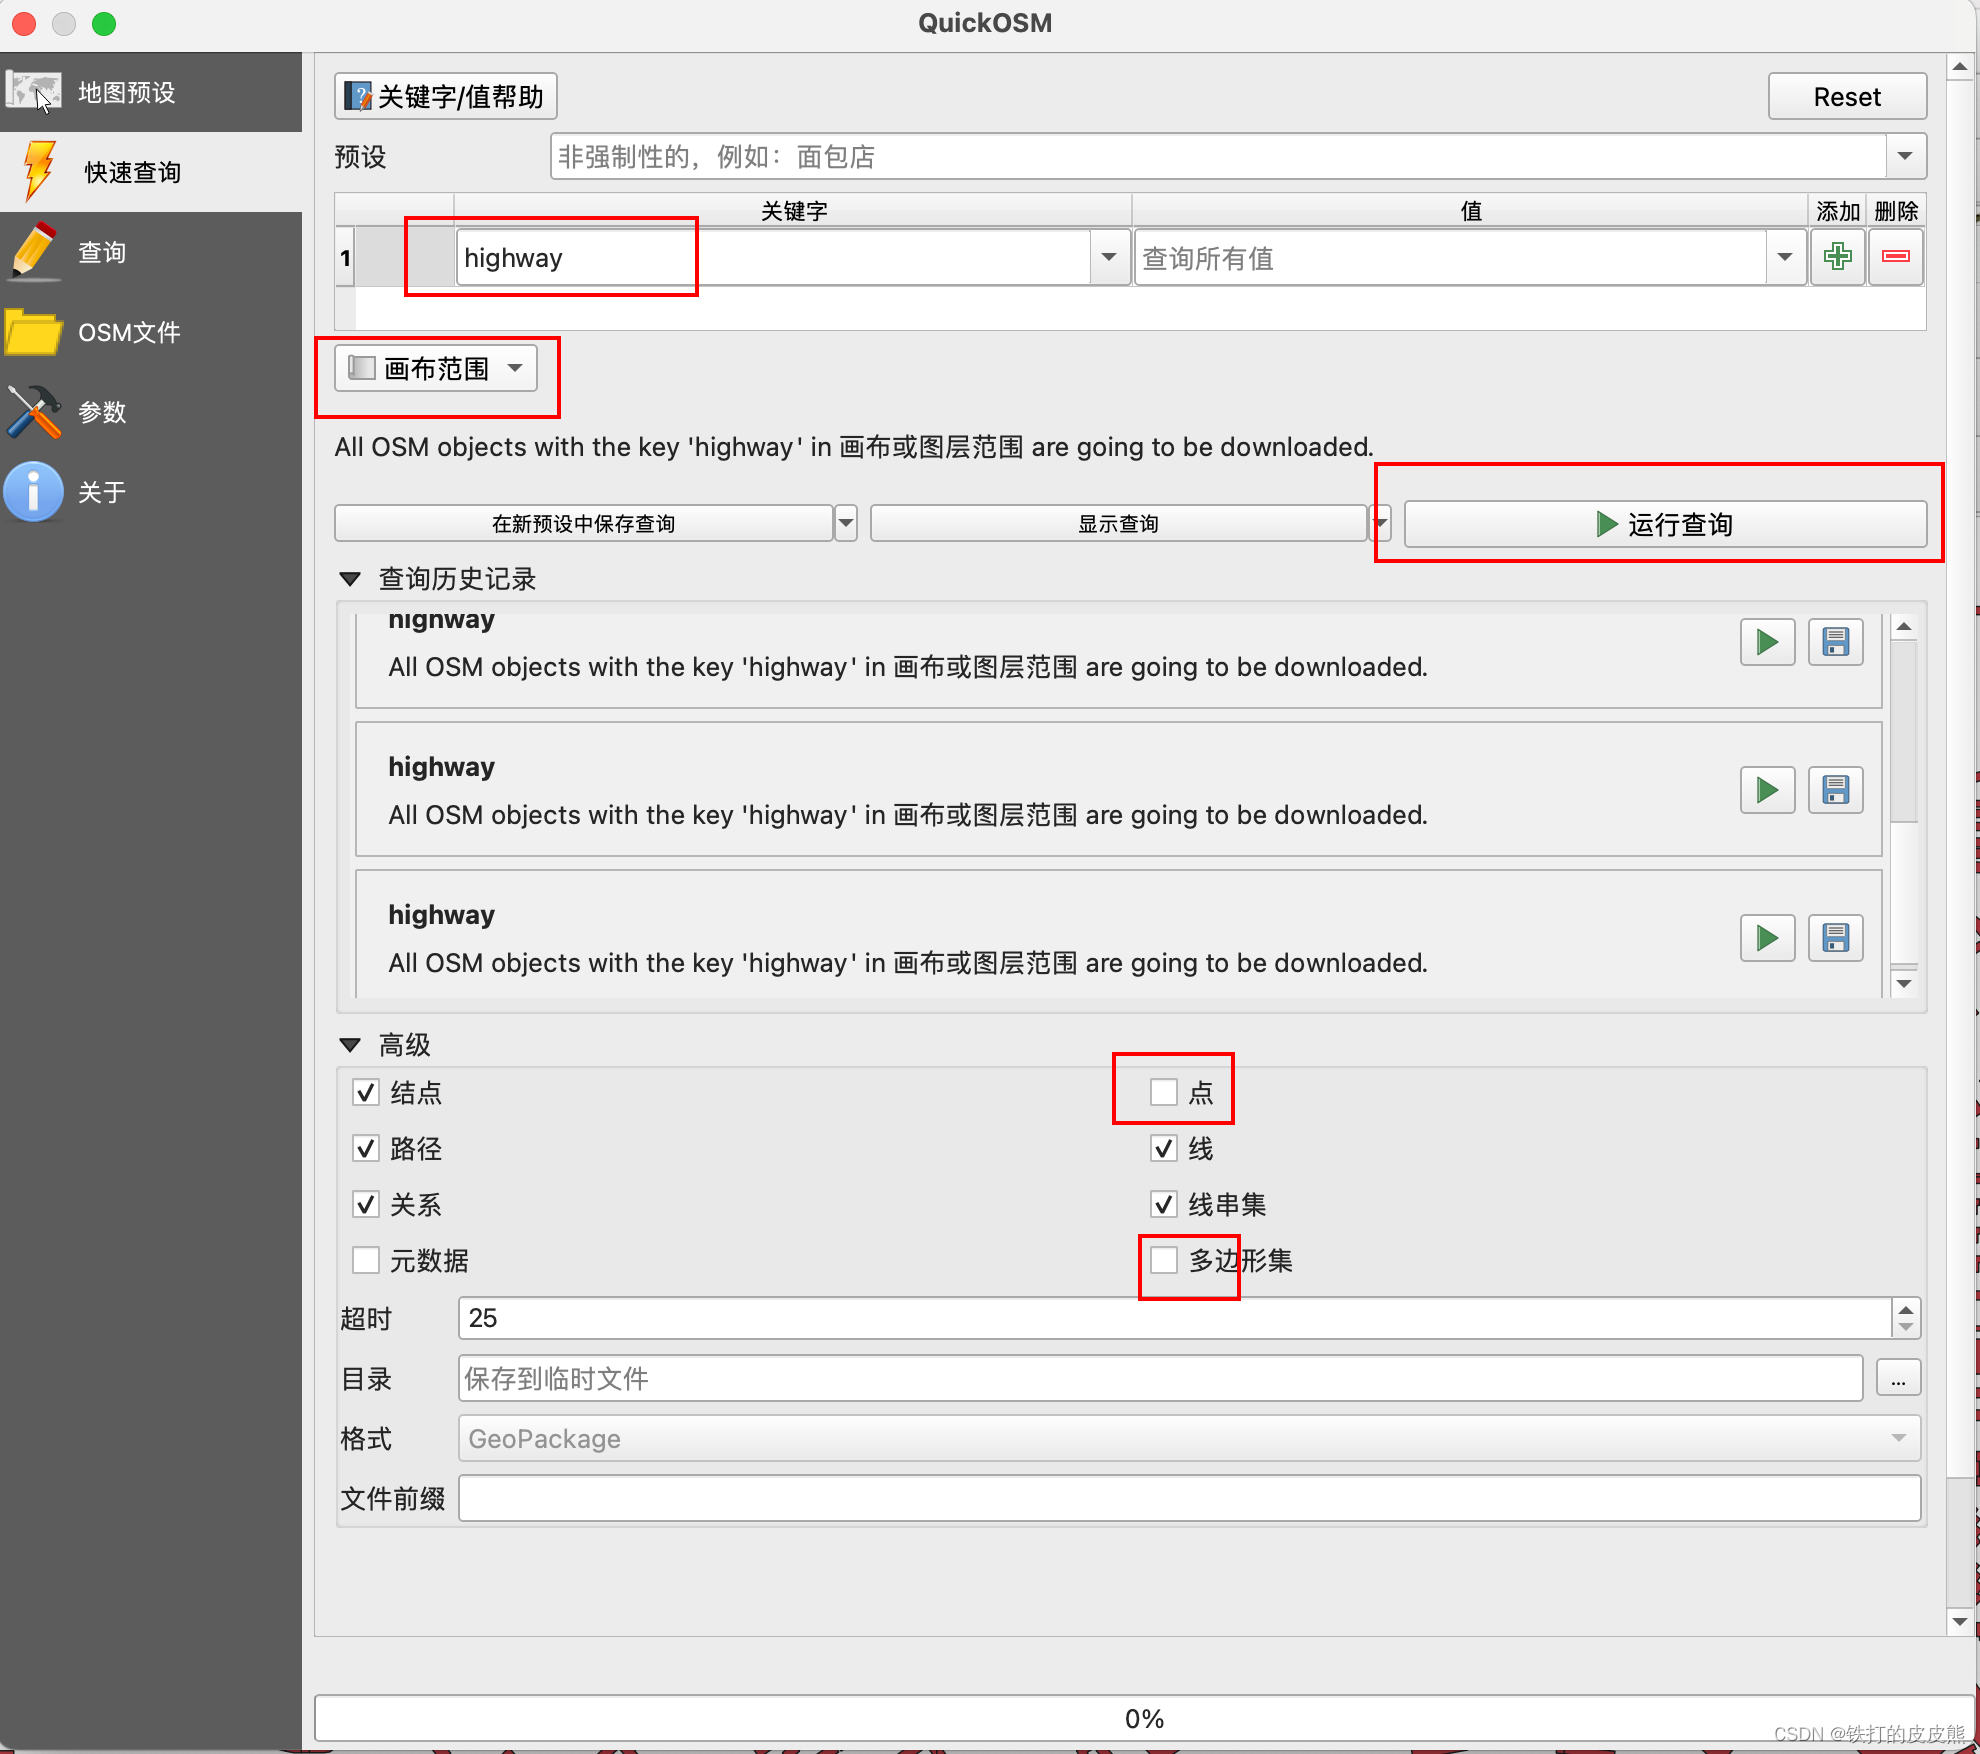Open the 值 value dropdown arrow

[x=1785, y=258]
